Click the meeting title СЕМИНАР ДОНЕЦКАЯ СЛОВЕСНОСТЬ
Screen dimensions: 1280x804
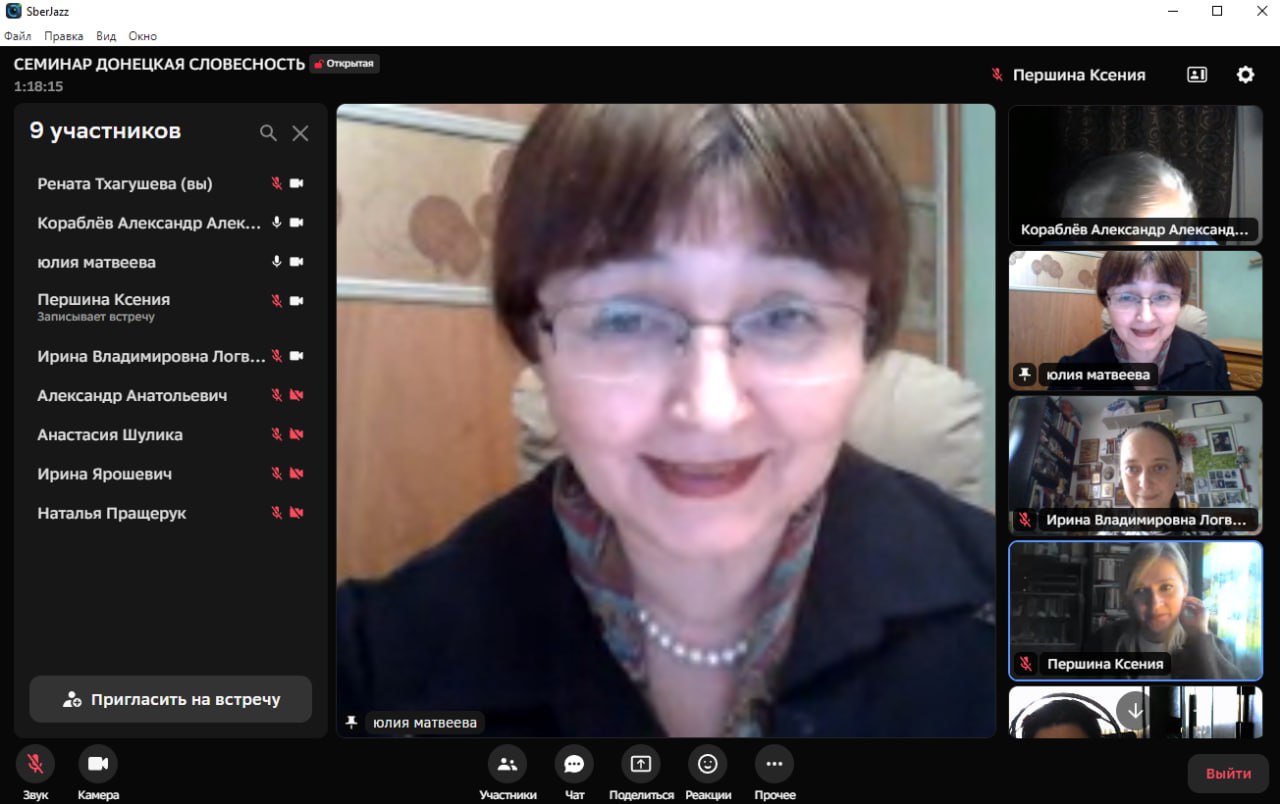pyautogui.click(x=159, y=64)
